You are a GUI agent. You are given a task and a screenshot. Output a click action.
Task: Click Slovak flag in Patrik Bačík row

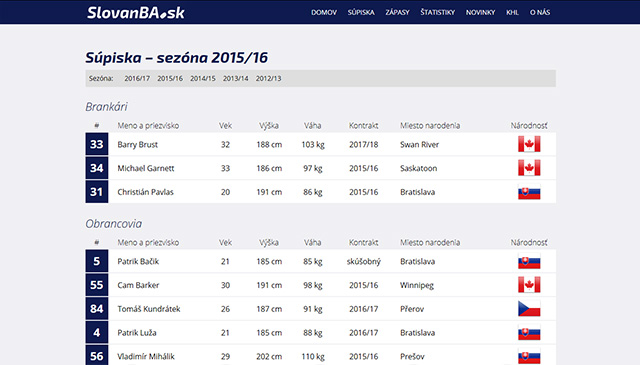pyautogui.click(x=529, y=261)
